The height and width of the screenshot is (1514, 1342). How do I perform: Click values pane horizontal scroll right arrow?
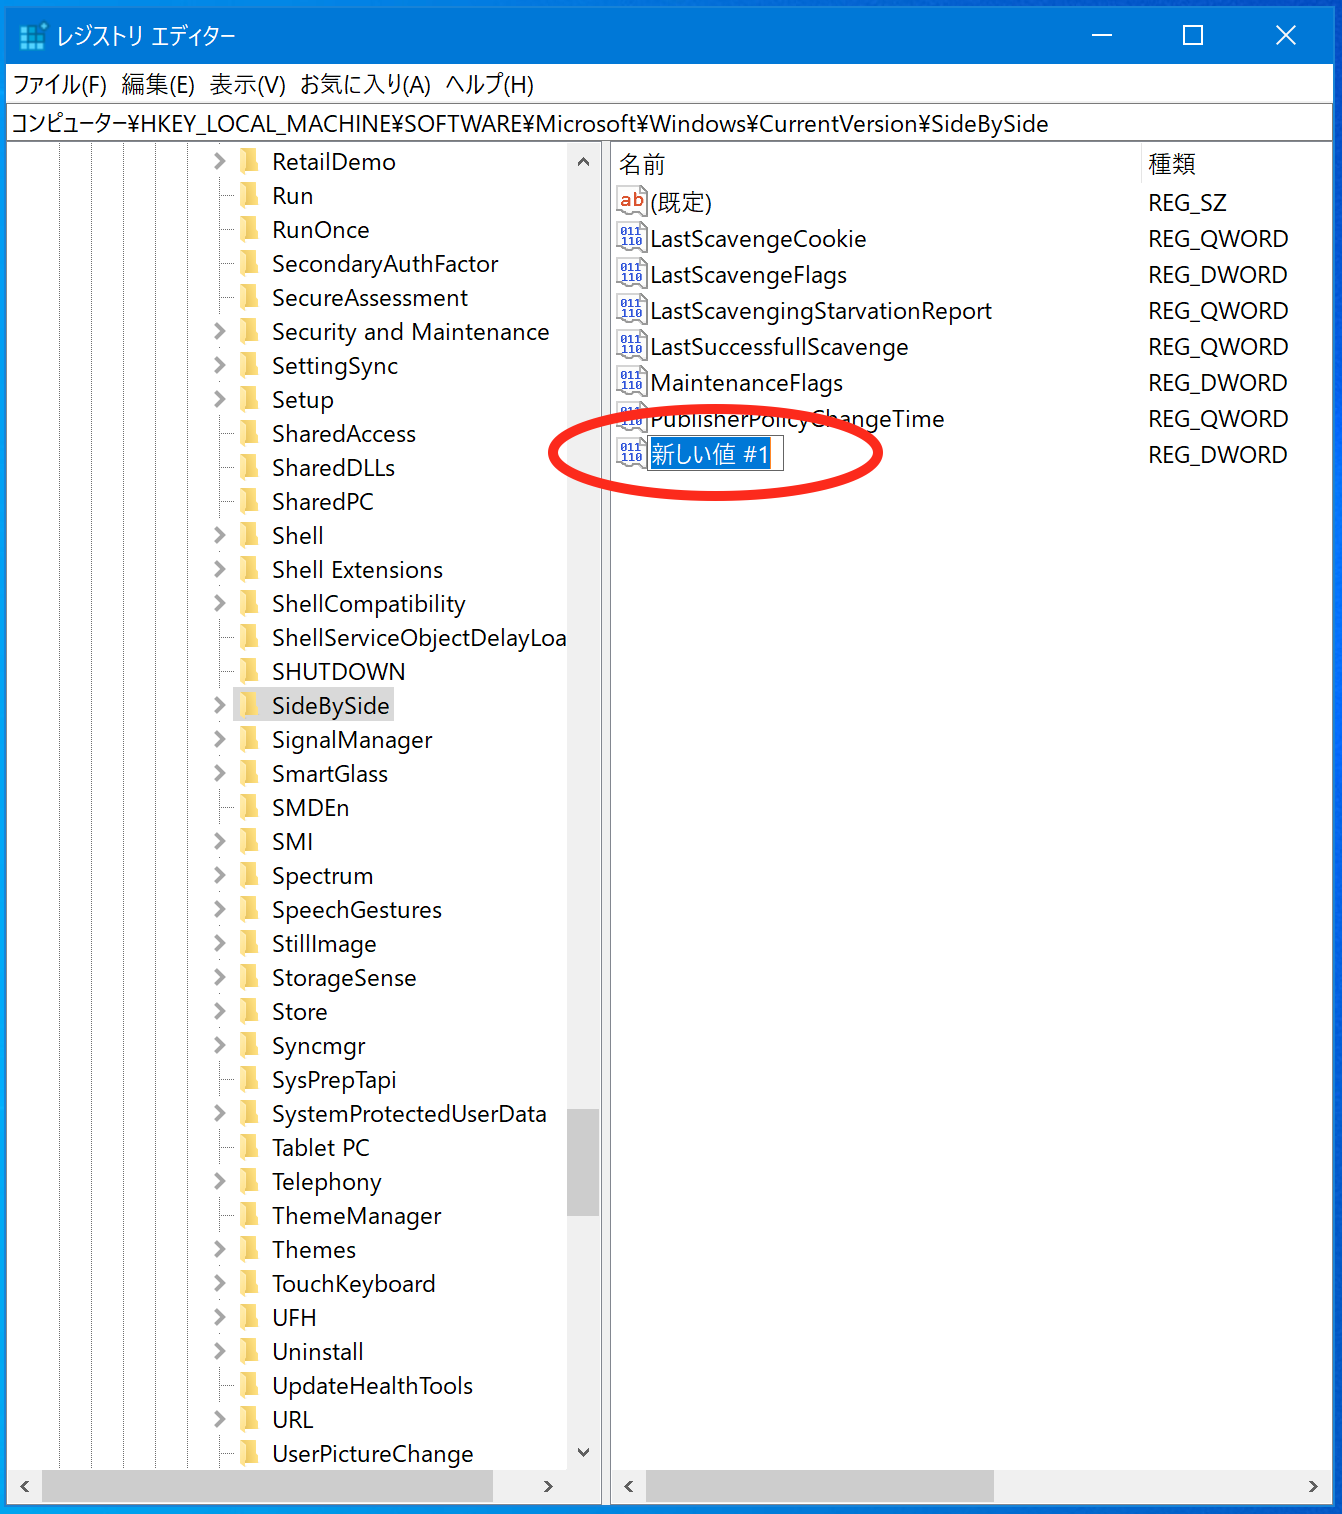pos(1313,1486)
